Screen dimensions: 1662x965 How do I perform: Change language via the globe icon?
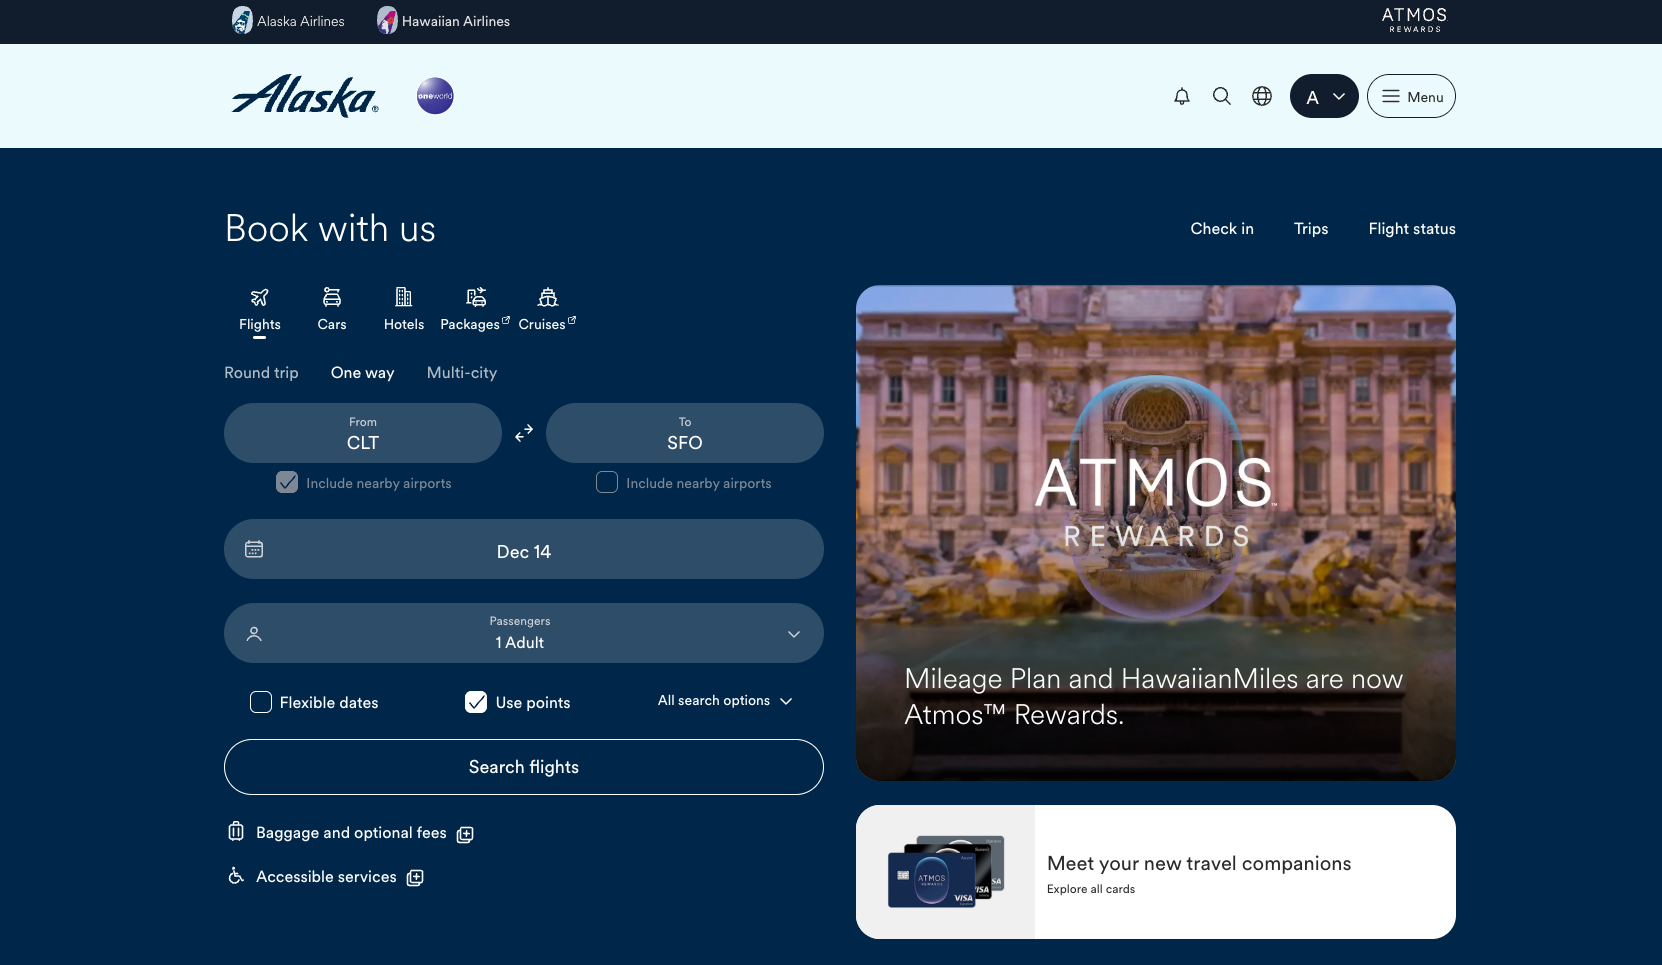[1262, 96]
